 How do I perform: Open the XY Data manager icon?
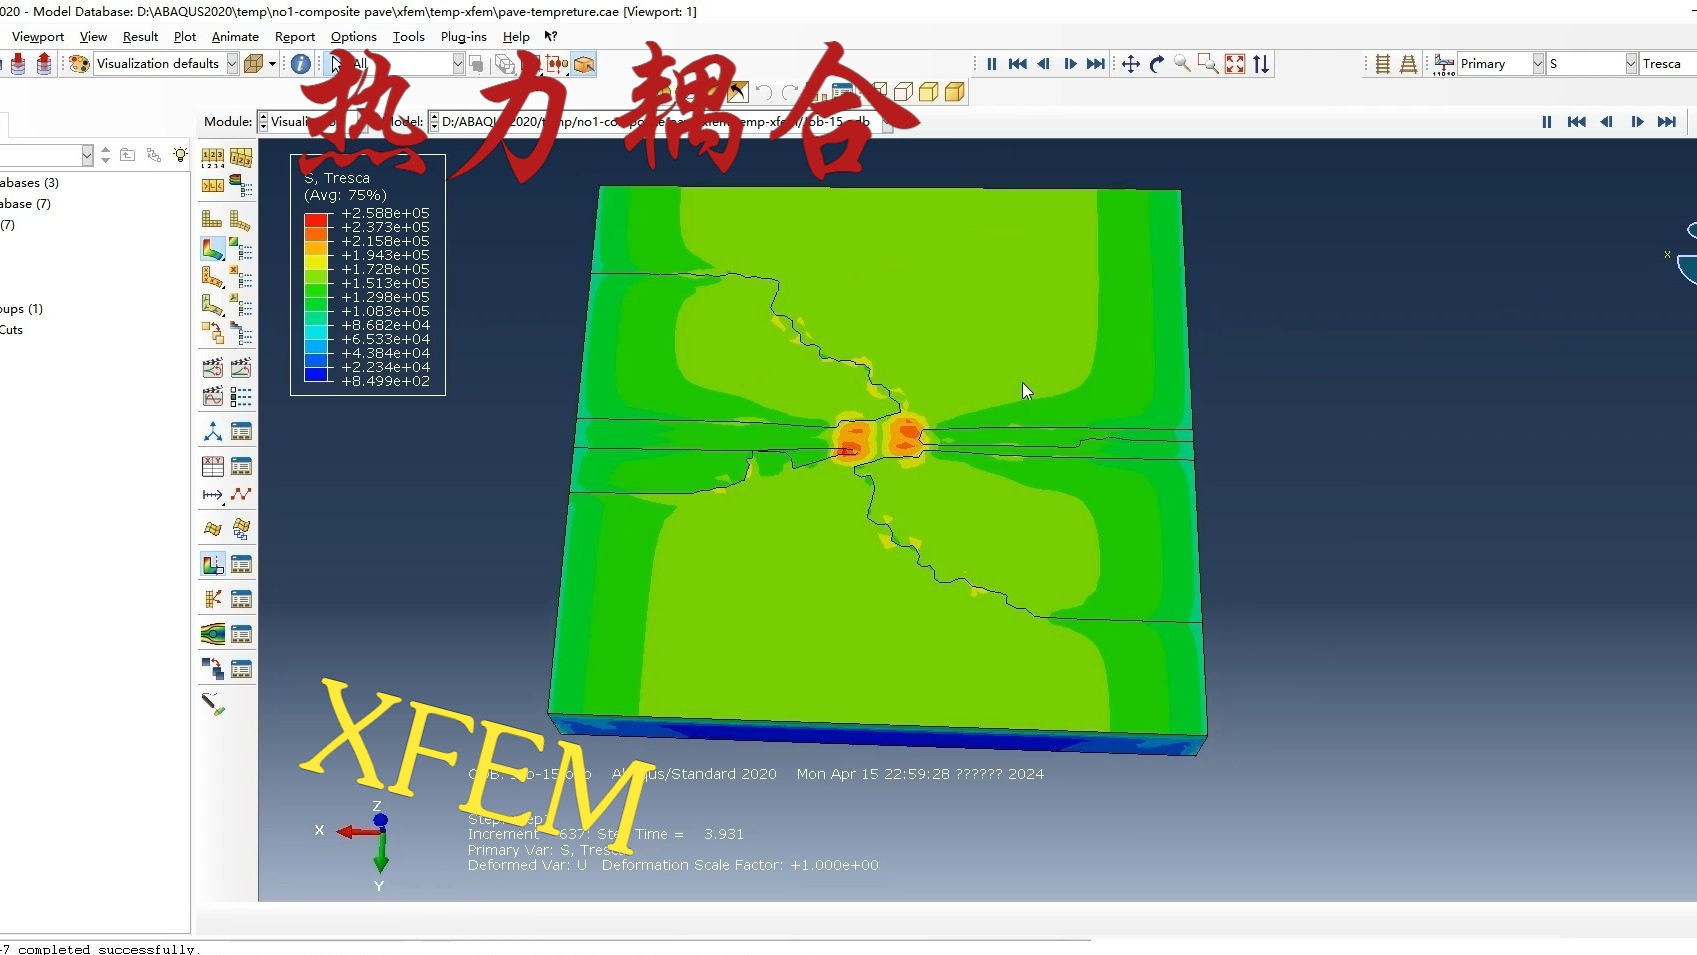(x=241, y=465)
